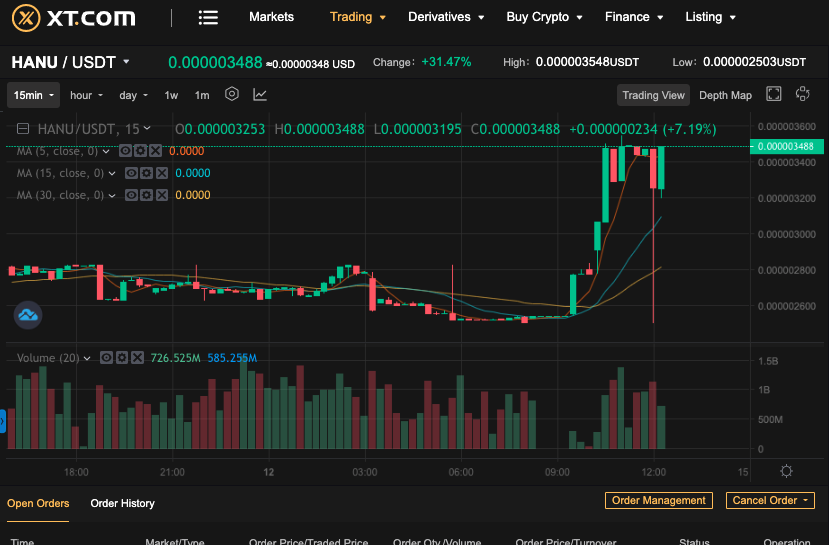Open the HANU / USDT pair selector
829x545 pixels.
(70, 62)
